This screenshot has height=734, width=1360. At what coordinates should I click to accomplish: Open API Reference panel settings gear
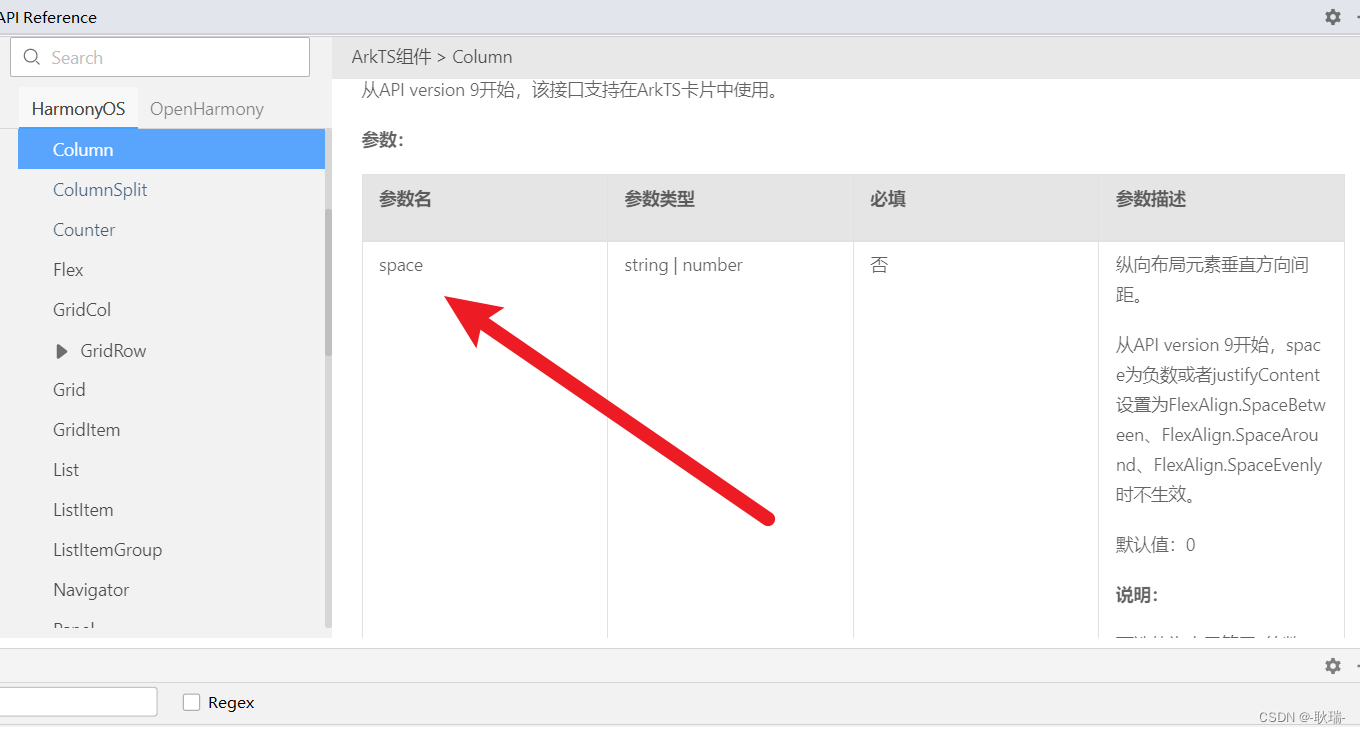click(x=1332, y=17)
